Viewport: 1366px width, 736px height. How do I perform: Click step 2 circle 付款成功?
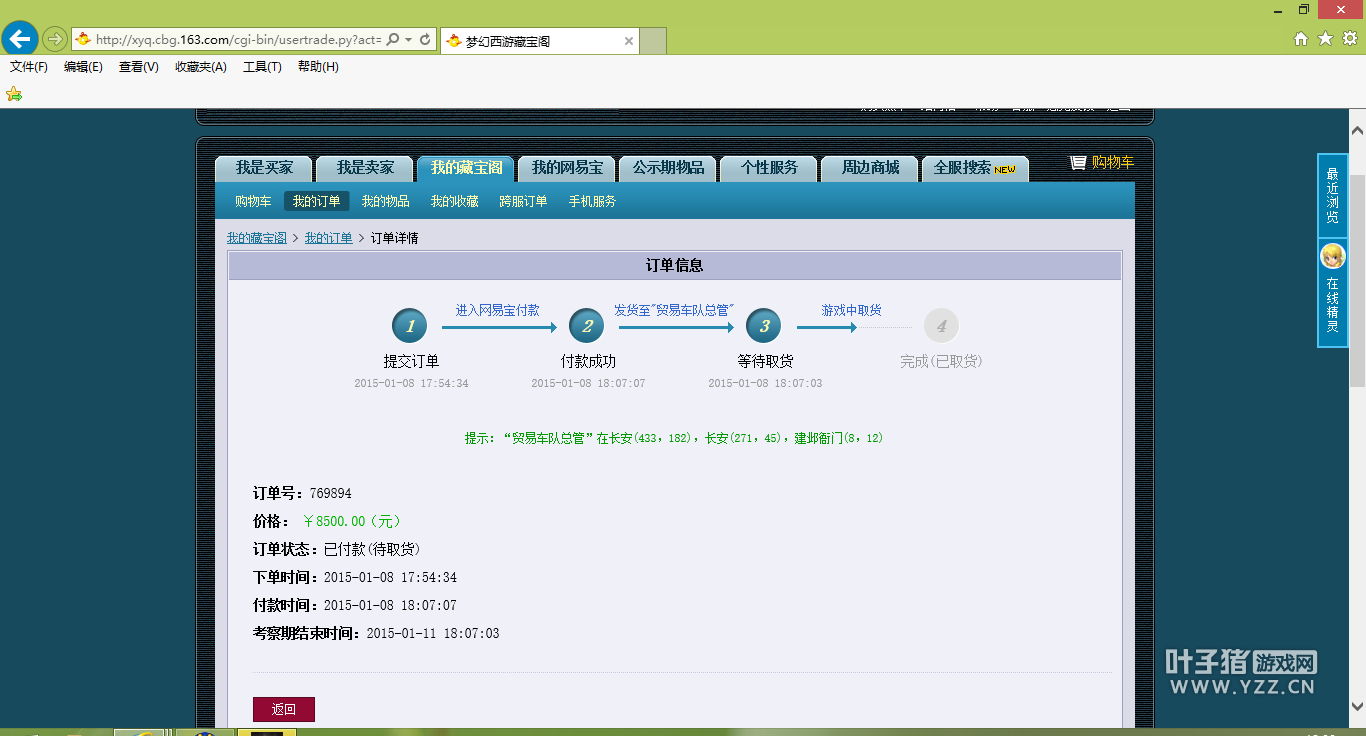pyautogui.click(x=587, y=326)
